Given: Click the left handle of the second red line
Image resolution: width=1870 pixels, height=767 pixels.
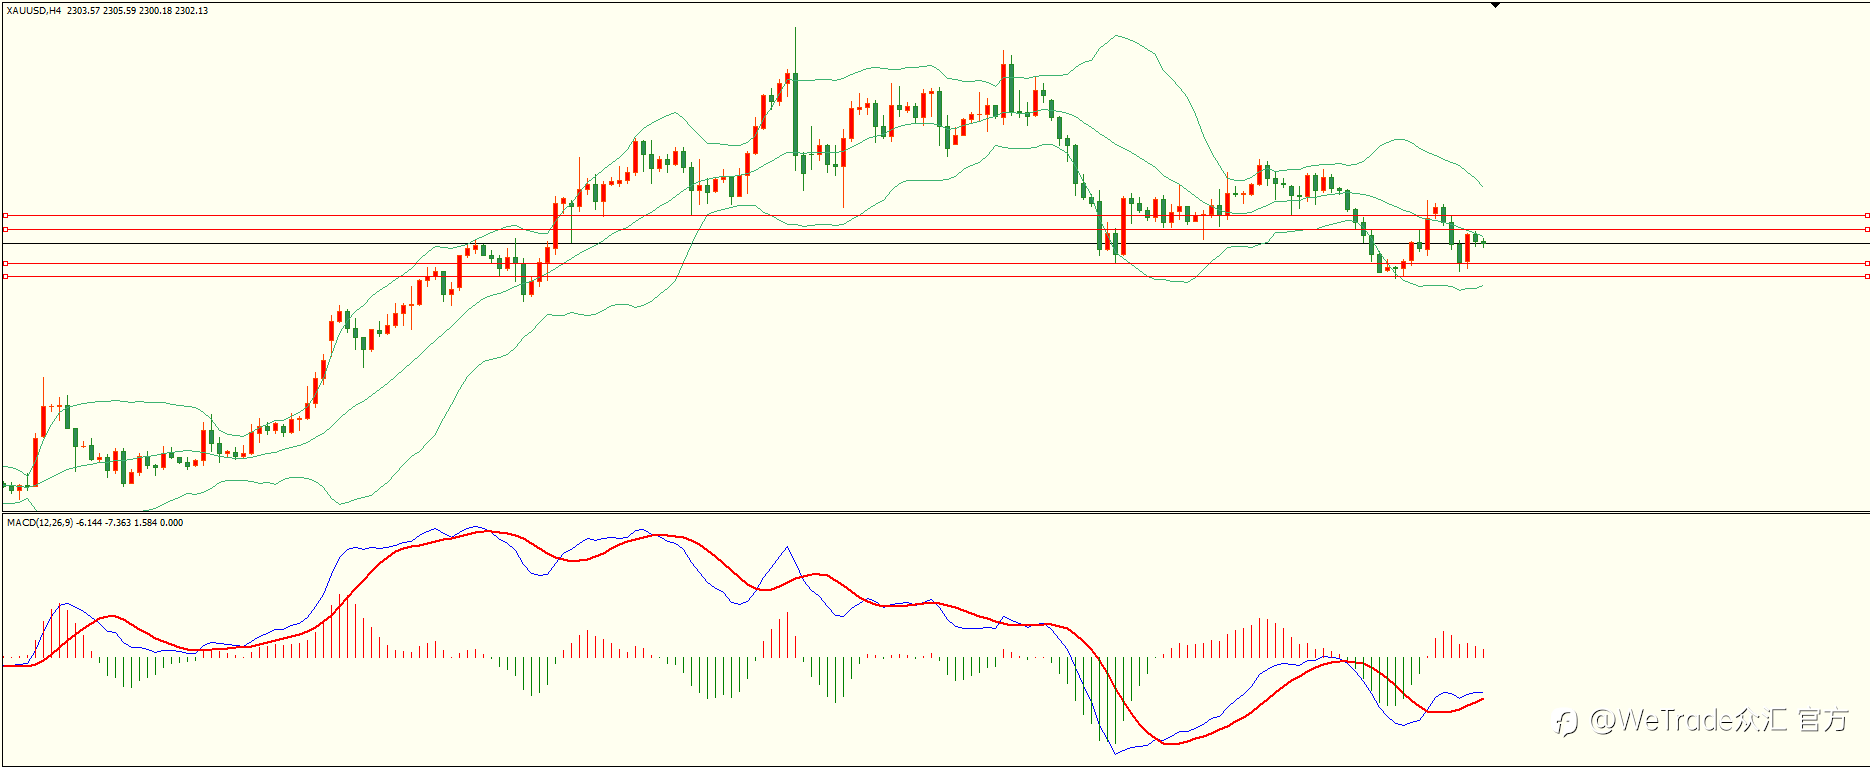Looking at the screenshot, I should tap(5, 229).
